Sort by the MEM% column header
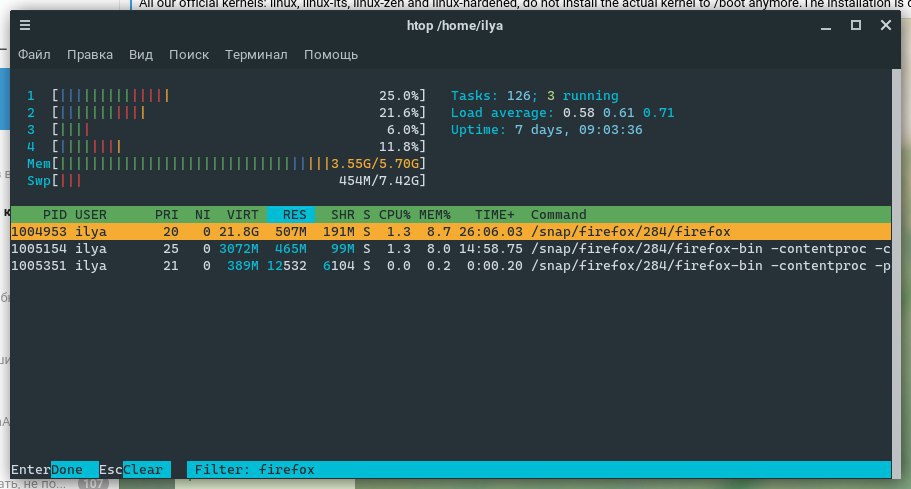911x489 pixels. [435, 214]
